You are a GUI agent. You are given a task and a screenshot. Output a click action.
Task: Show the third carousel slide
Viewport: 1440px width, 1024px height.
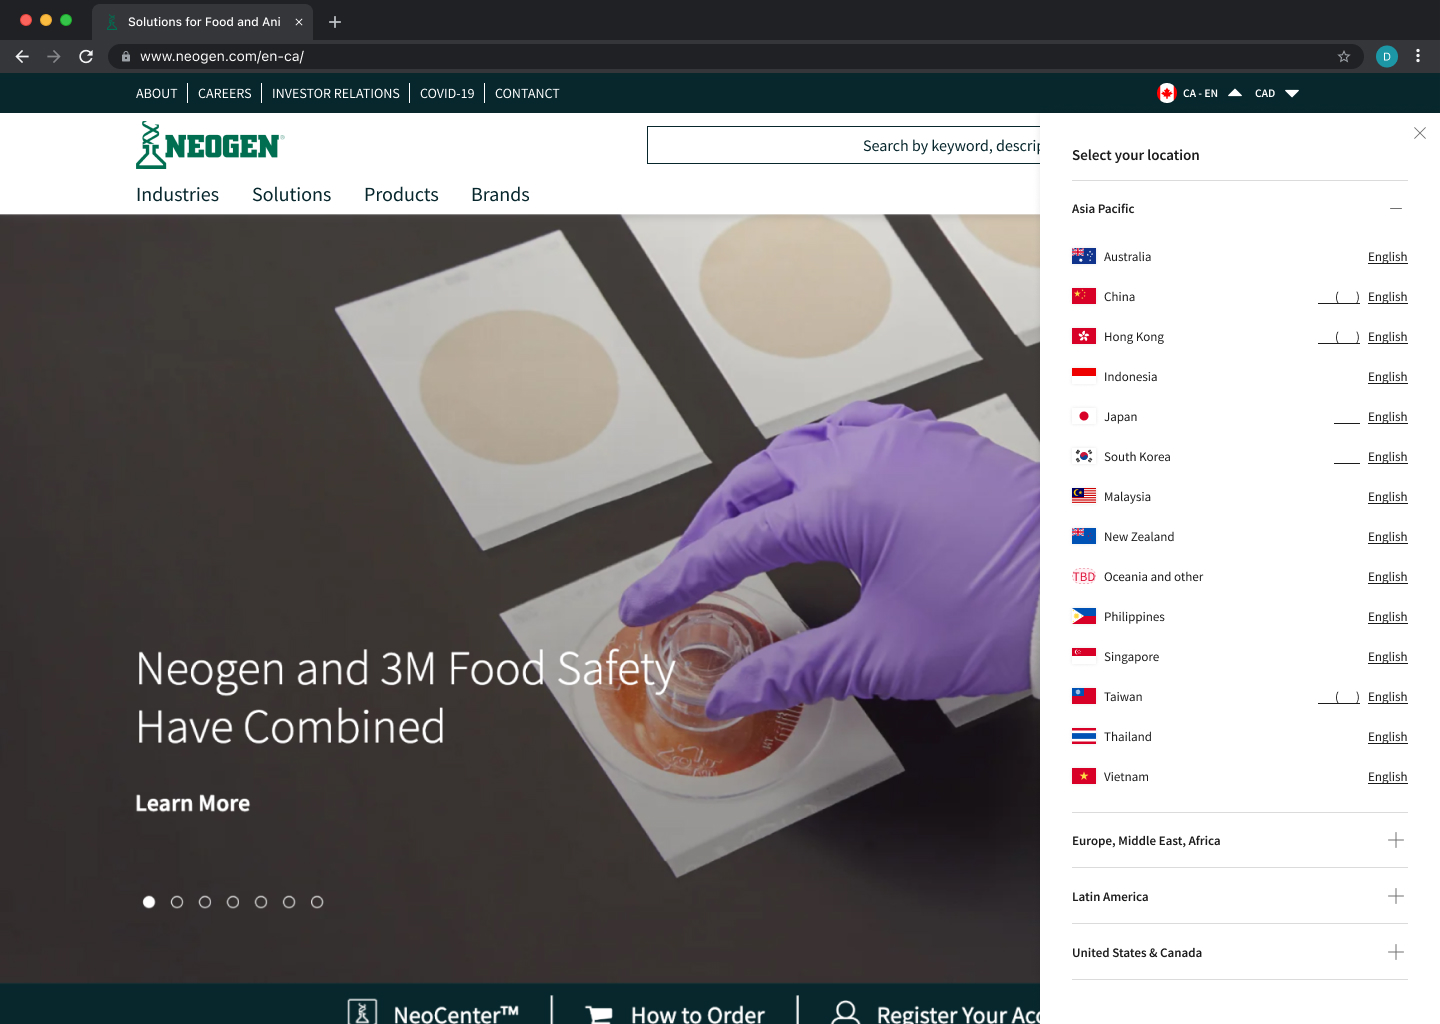205,902
